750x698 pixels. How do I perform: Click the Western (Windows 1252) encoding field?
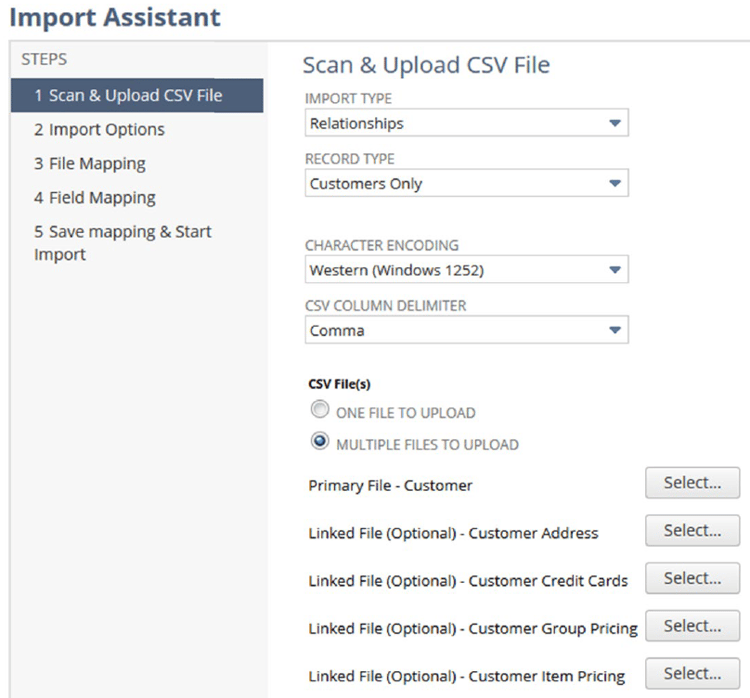(466, 270)
